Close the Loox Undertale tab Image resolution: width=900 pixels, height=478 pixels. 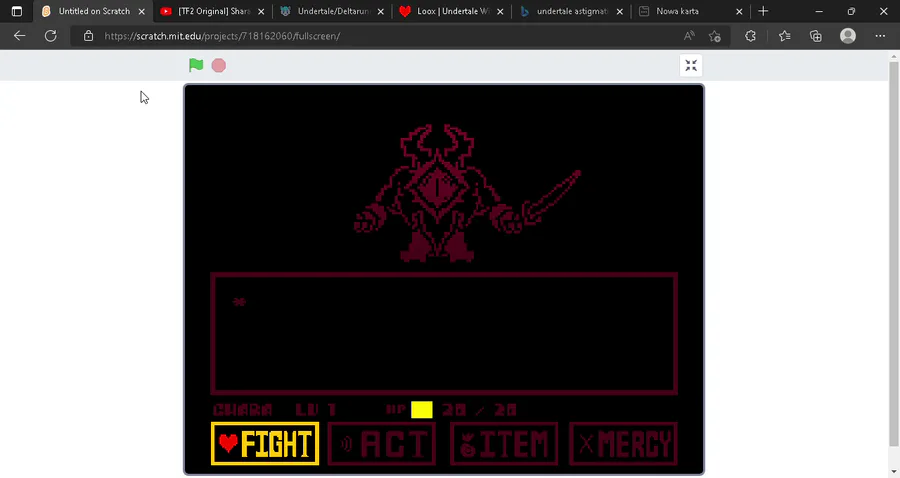[x=500, y=11]
